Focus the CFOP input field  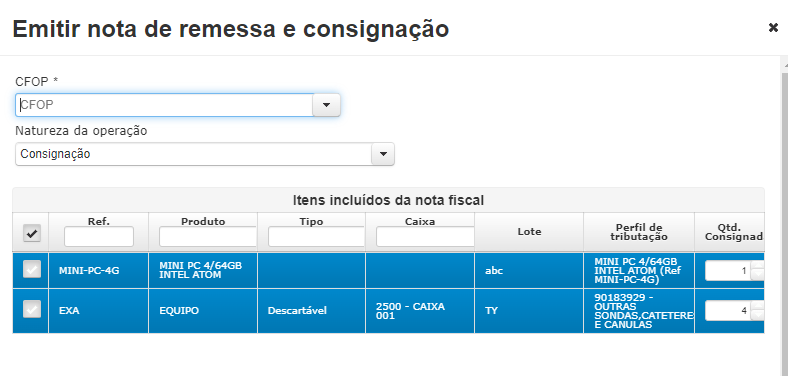coord(164,105)
